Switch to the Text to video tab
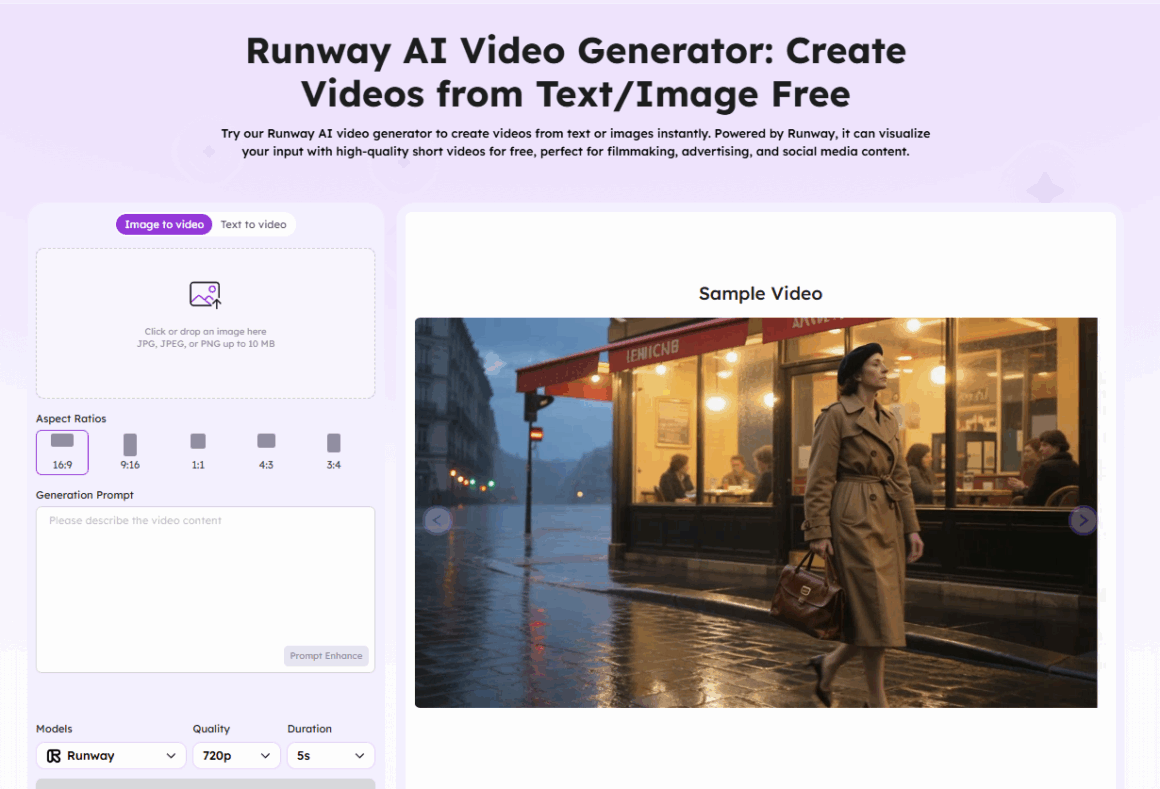 (x=253, y=225)
